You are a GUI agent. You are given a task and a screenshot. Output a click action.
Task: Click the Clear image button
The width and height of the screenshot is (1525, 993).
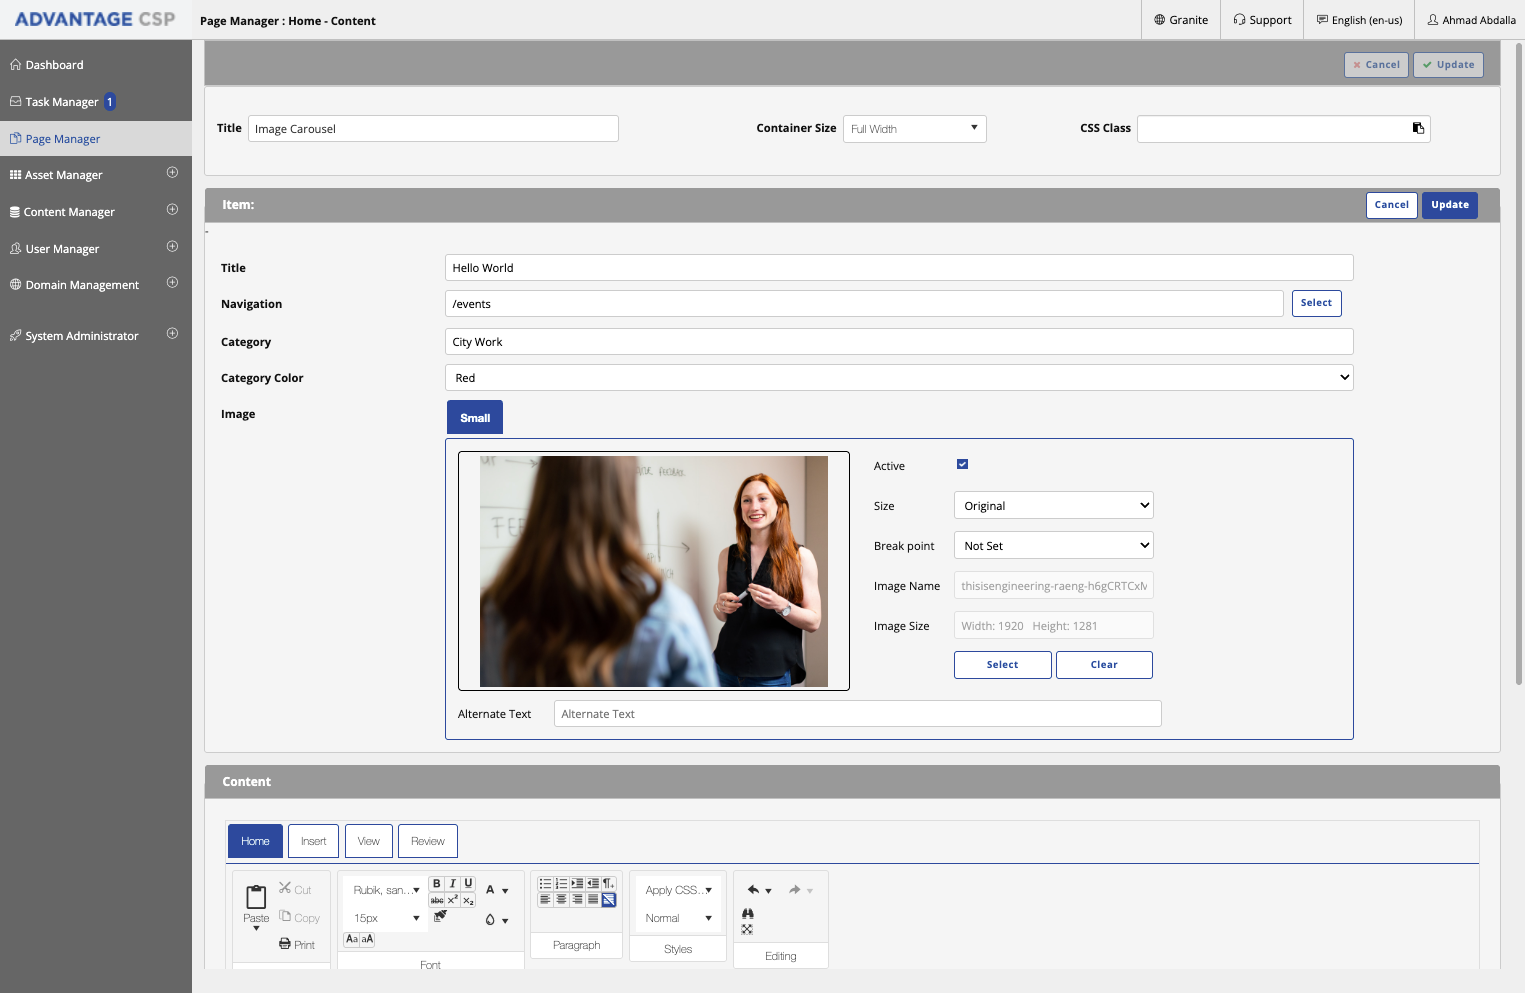tap(1104, 665)
